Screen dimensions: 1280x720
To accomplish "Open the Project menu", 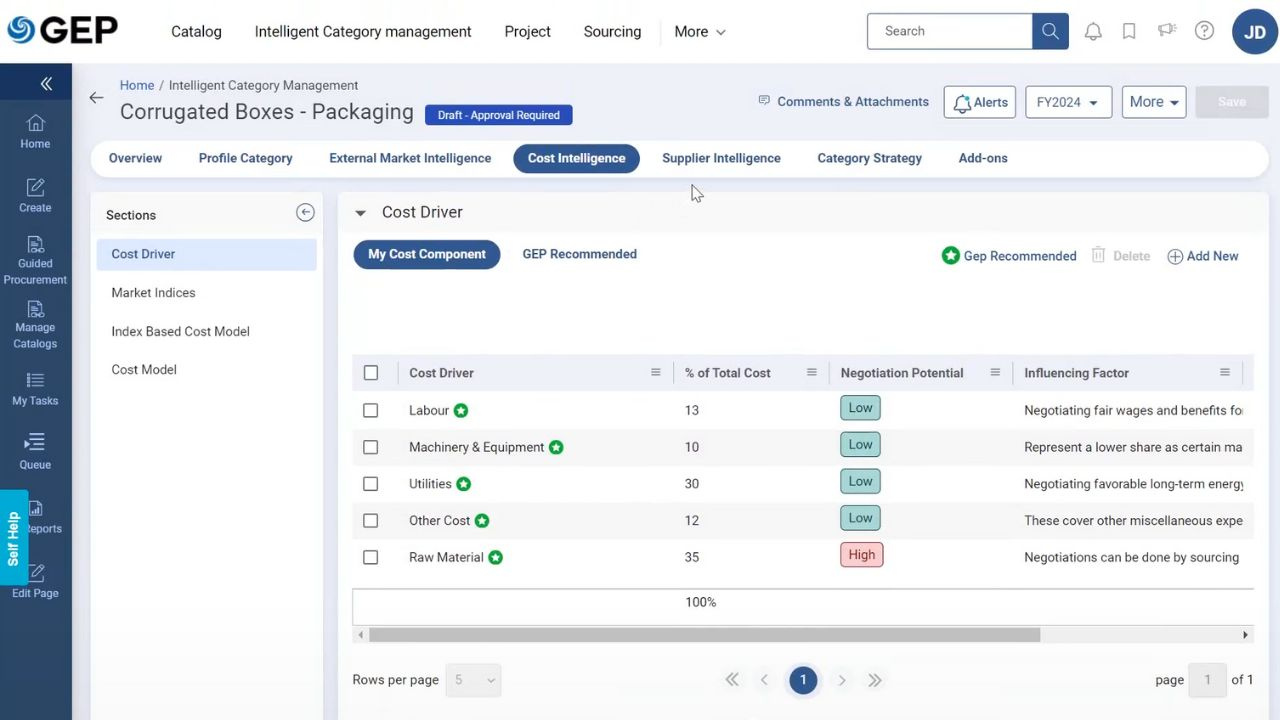I will click(527, 31).
